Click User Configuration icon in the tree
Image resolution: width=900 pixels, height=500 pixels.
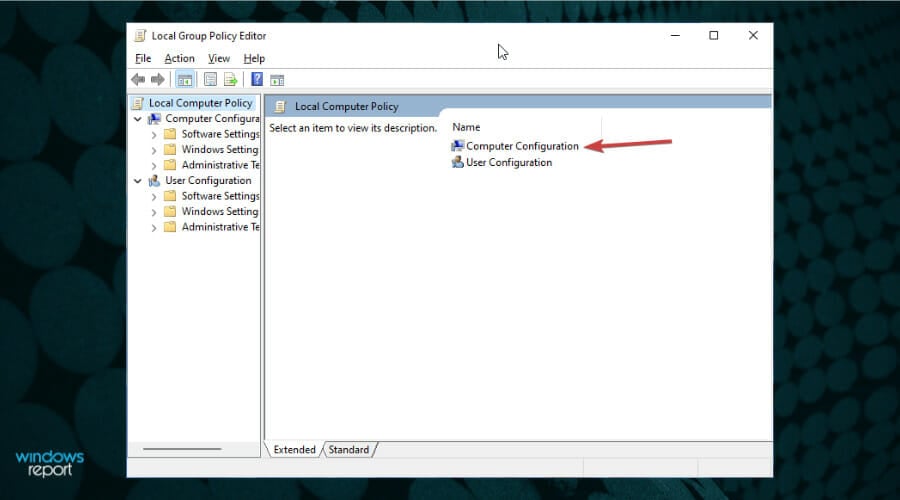pos(154,181)
